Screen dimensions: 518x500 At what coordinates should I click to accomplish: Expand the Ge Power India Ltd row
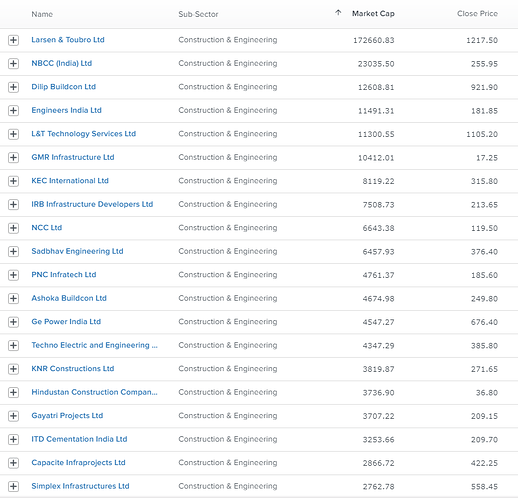pos(13,322)
